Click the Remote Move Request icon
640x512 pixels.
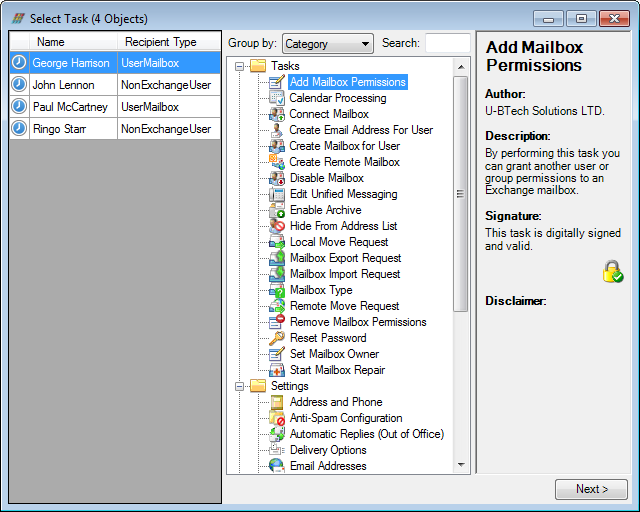277,306
